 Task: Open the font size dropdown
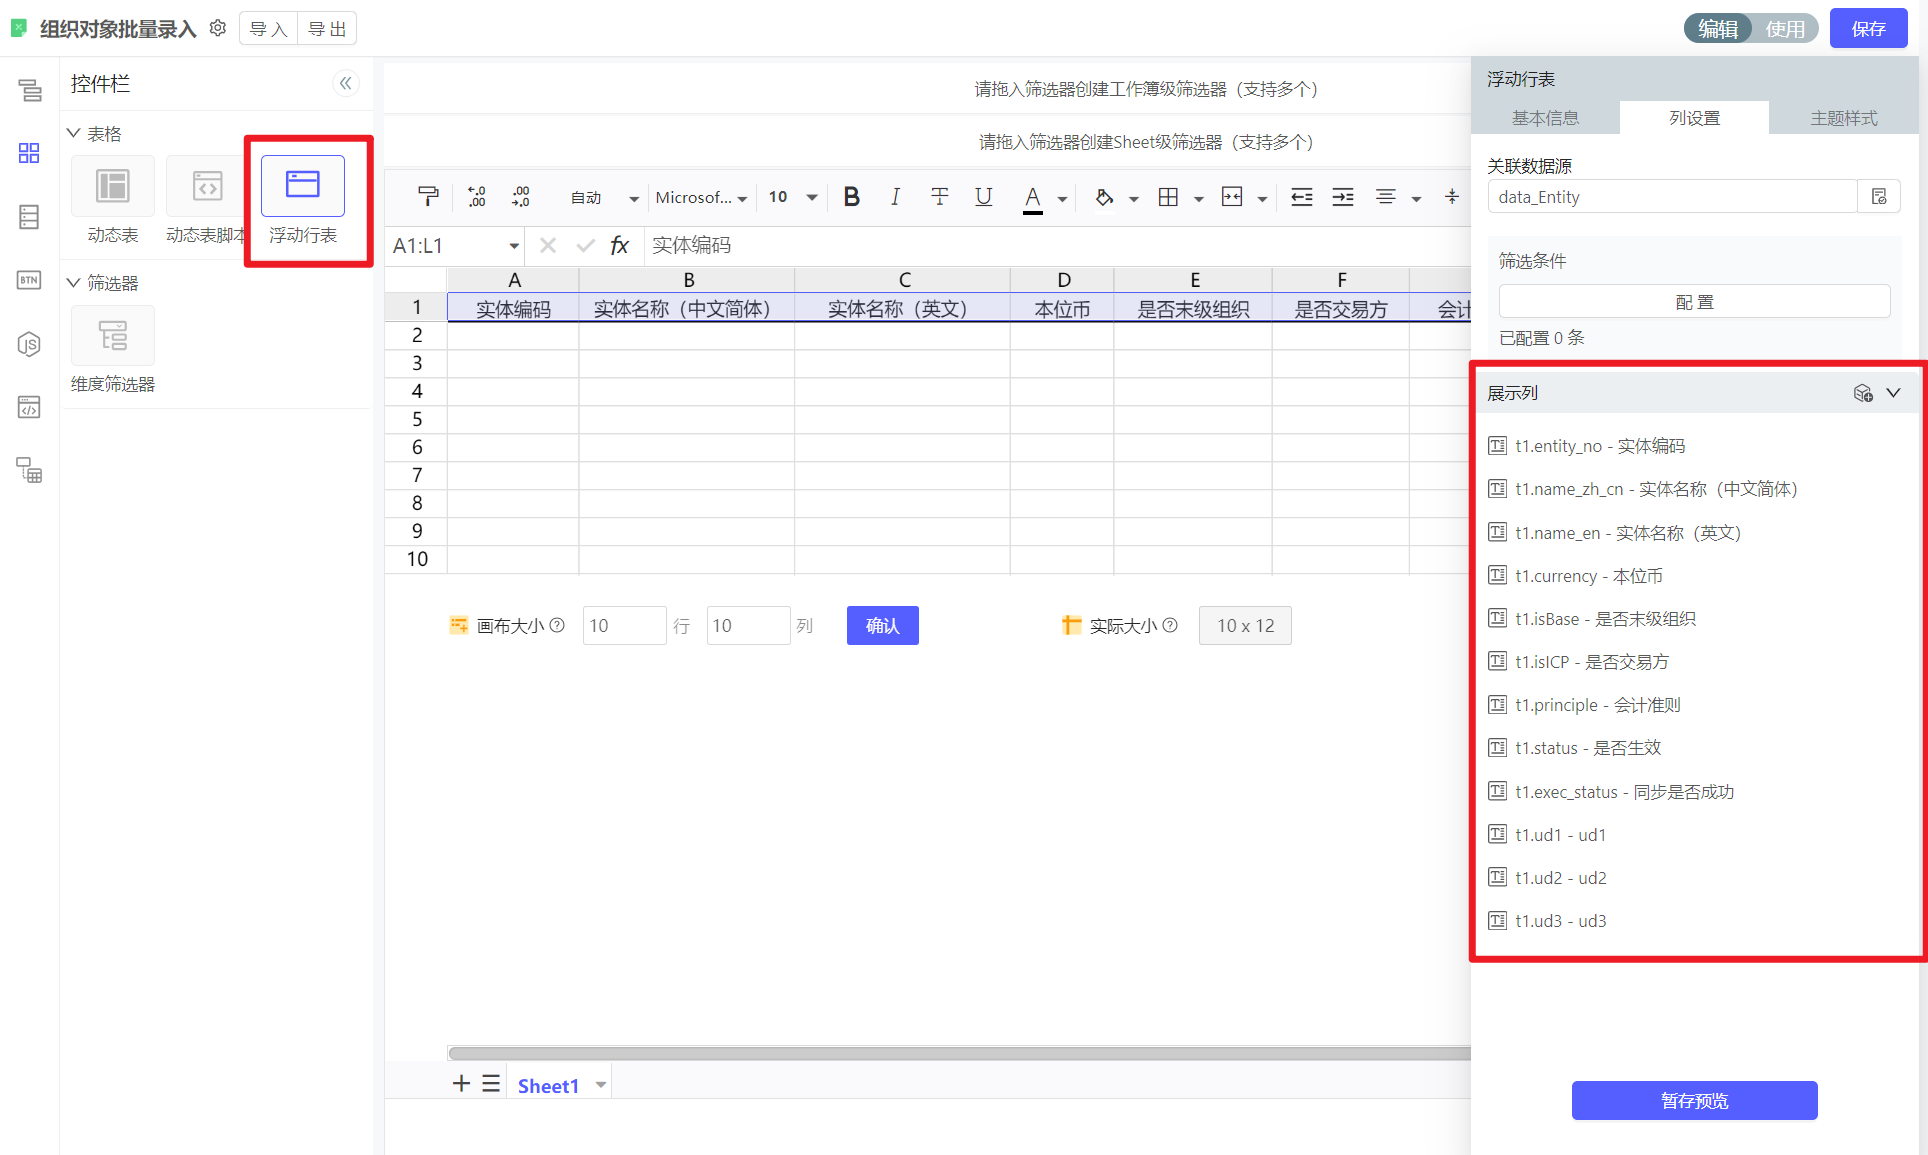[812, 197]
